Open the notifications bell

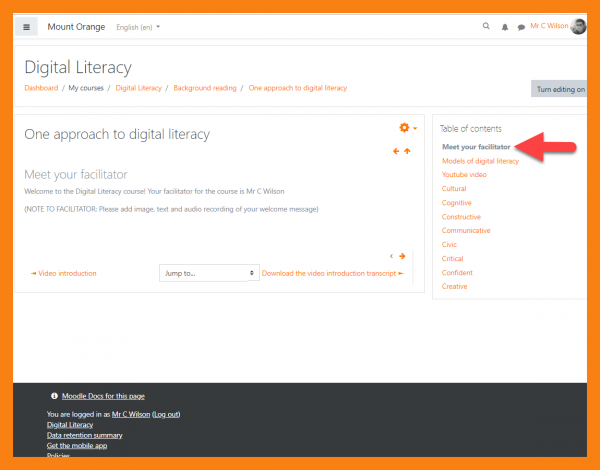505,27
